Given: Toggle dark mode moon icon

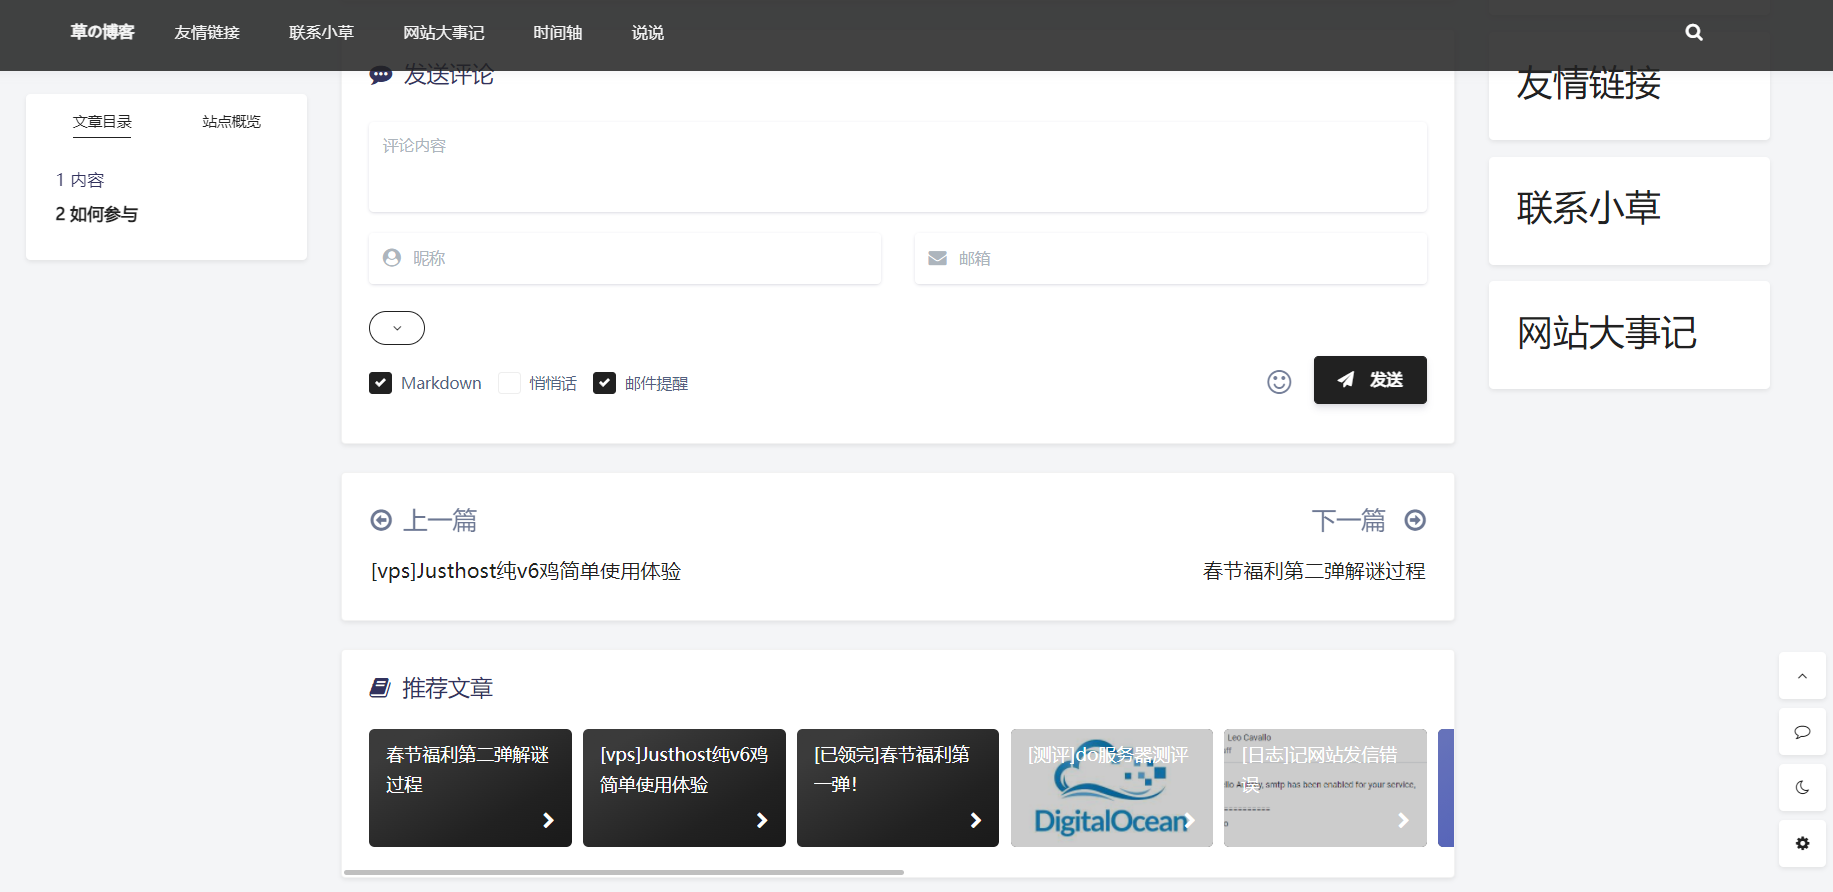Looking at the screenshot, I should [x=1802, y=787].
